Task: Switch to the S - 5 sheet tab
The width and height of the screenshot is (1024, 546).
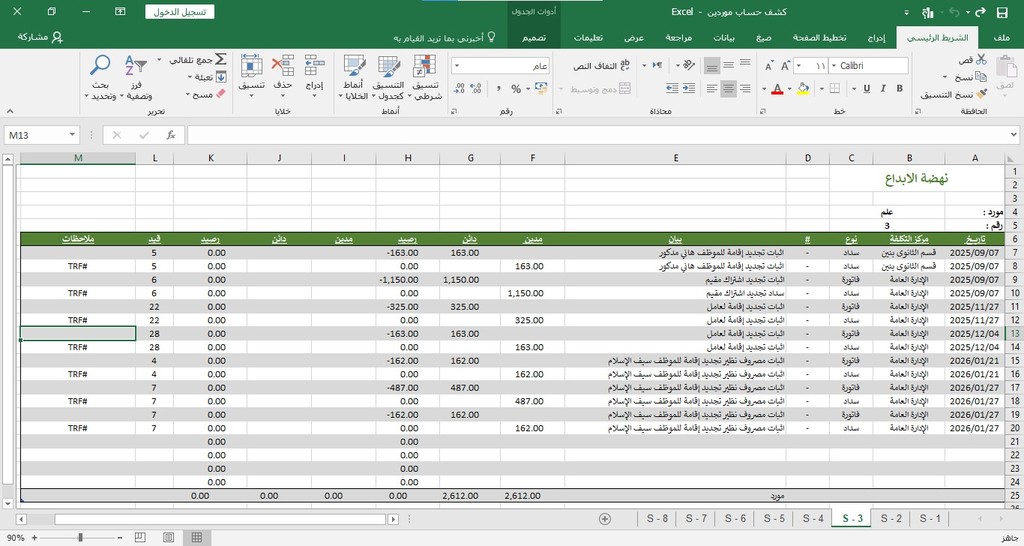Action: click(774, 518)
